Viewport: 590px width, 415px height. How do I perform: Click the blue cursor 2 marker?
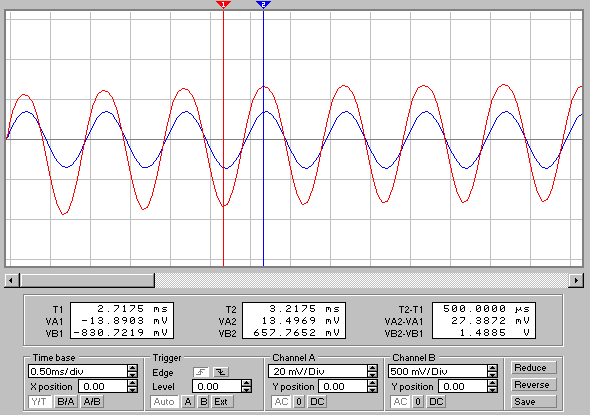pos(263,5)
